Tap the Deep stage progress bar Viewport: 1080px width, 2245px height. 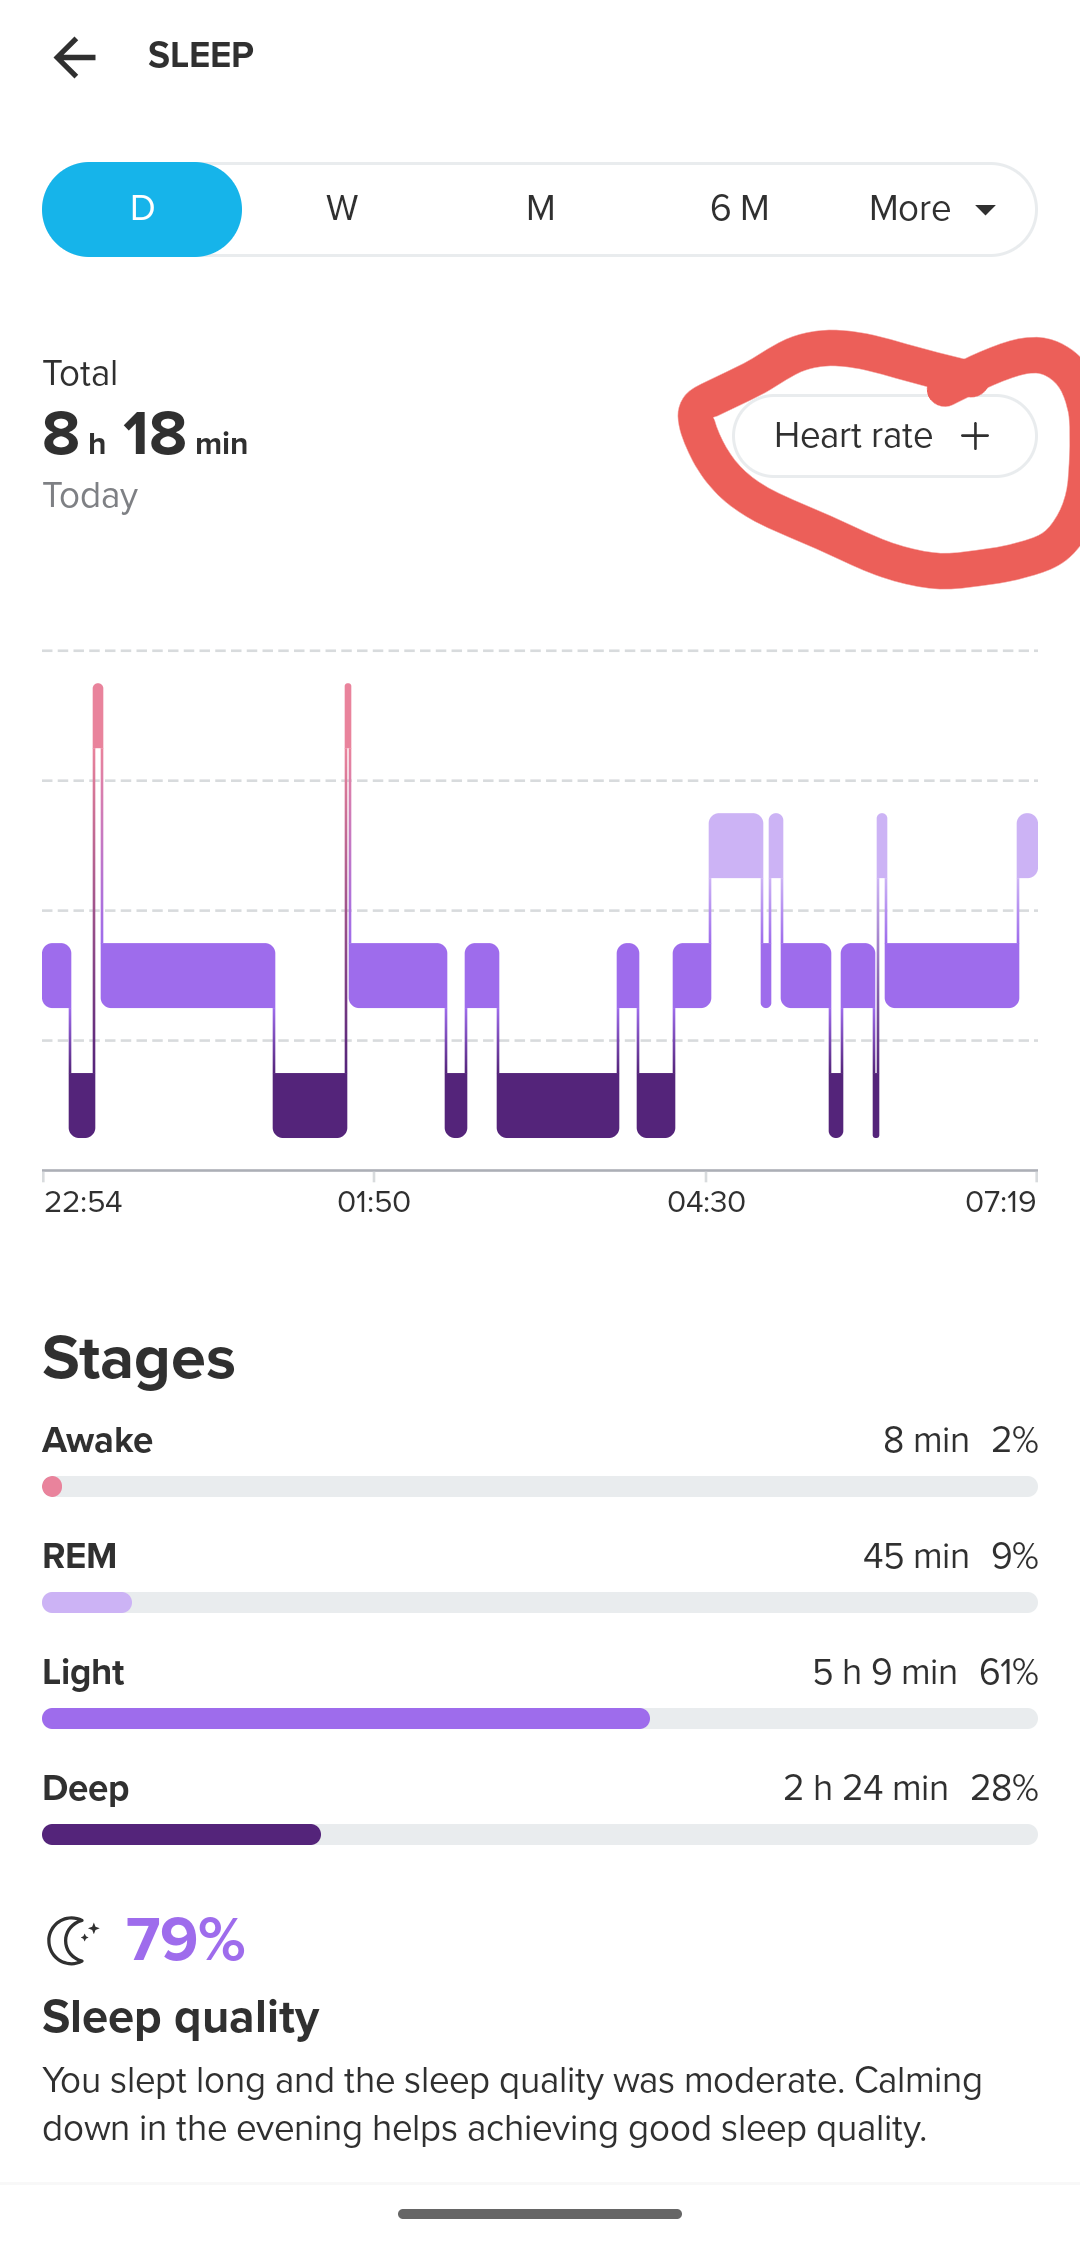tap(540, 1835)
